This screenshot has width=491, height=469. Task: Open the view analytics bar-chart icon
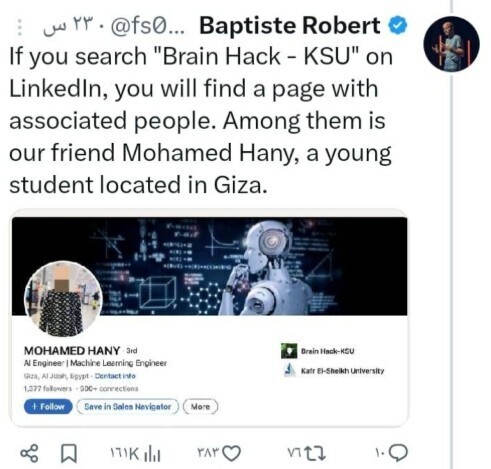[153, 454]
